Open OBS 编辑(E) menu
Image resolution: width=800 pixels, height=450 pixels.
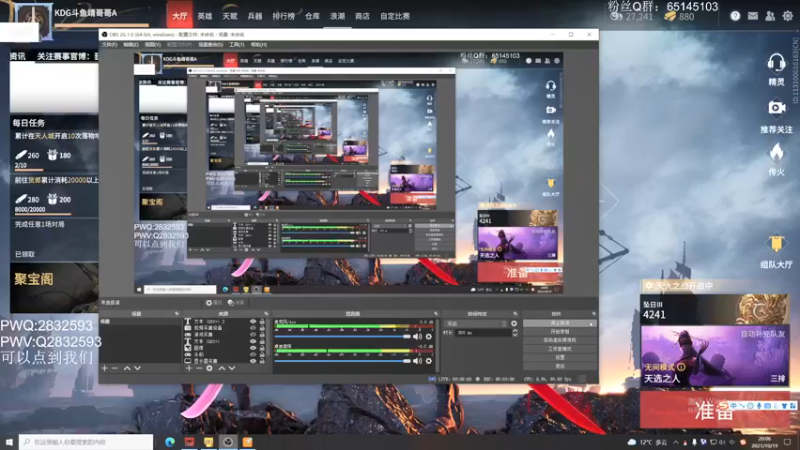pyautogui.click(x=131, y=45)
